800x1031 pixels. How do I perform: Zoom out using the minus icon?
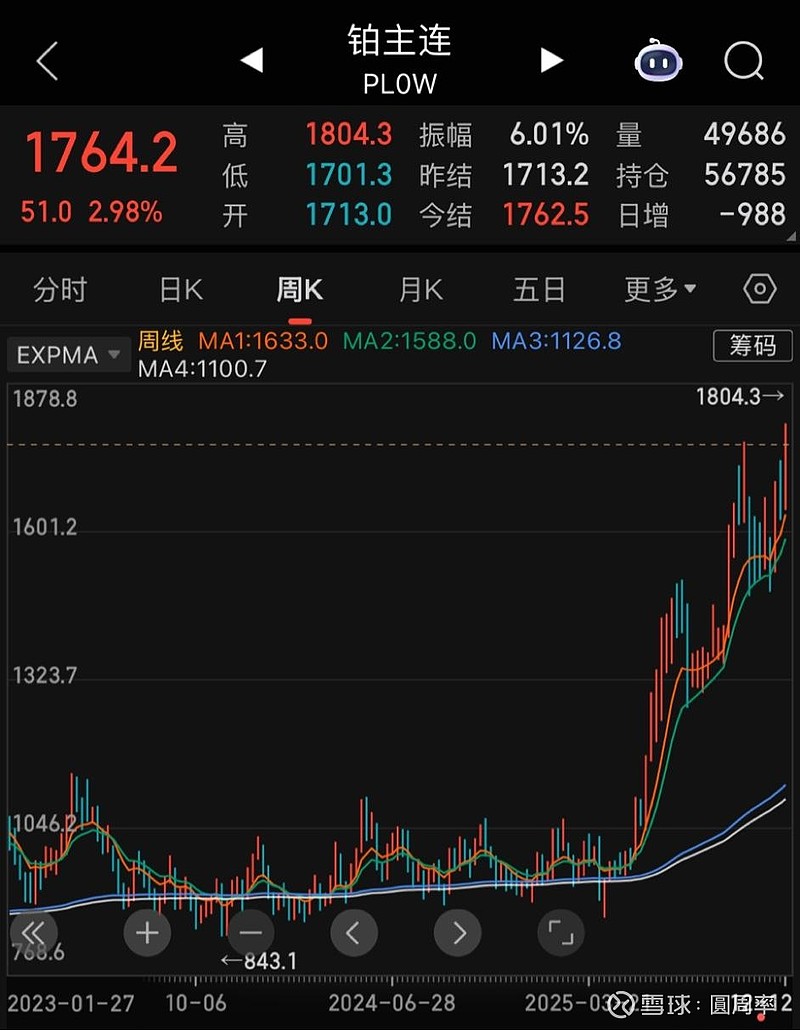coord(250,932)
